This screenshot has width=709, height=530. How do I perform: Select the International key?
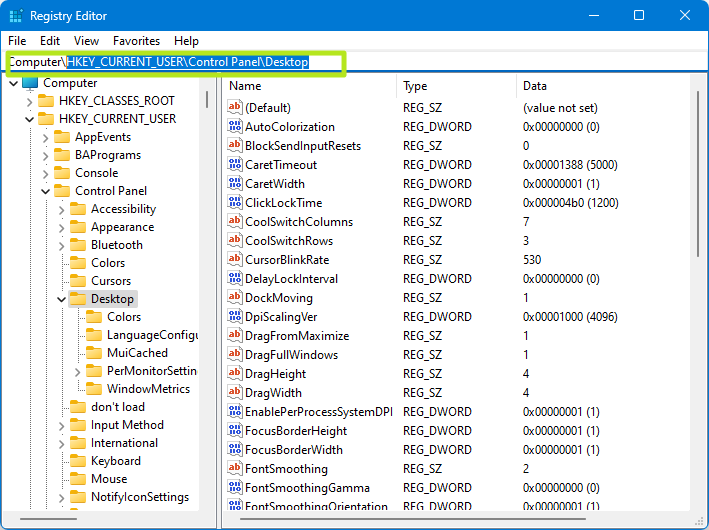pyautogui.click(x=124, y=443)
